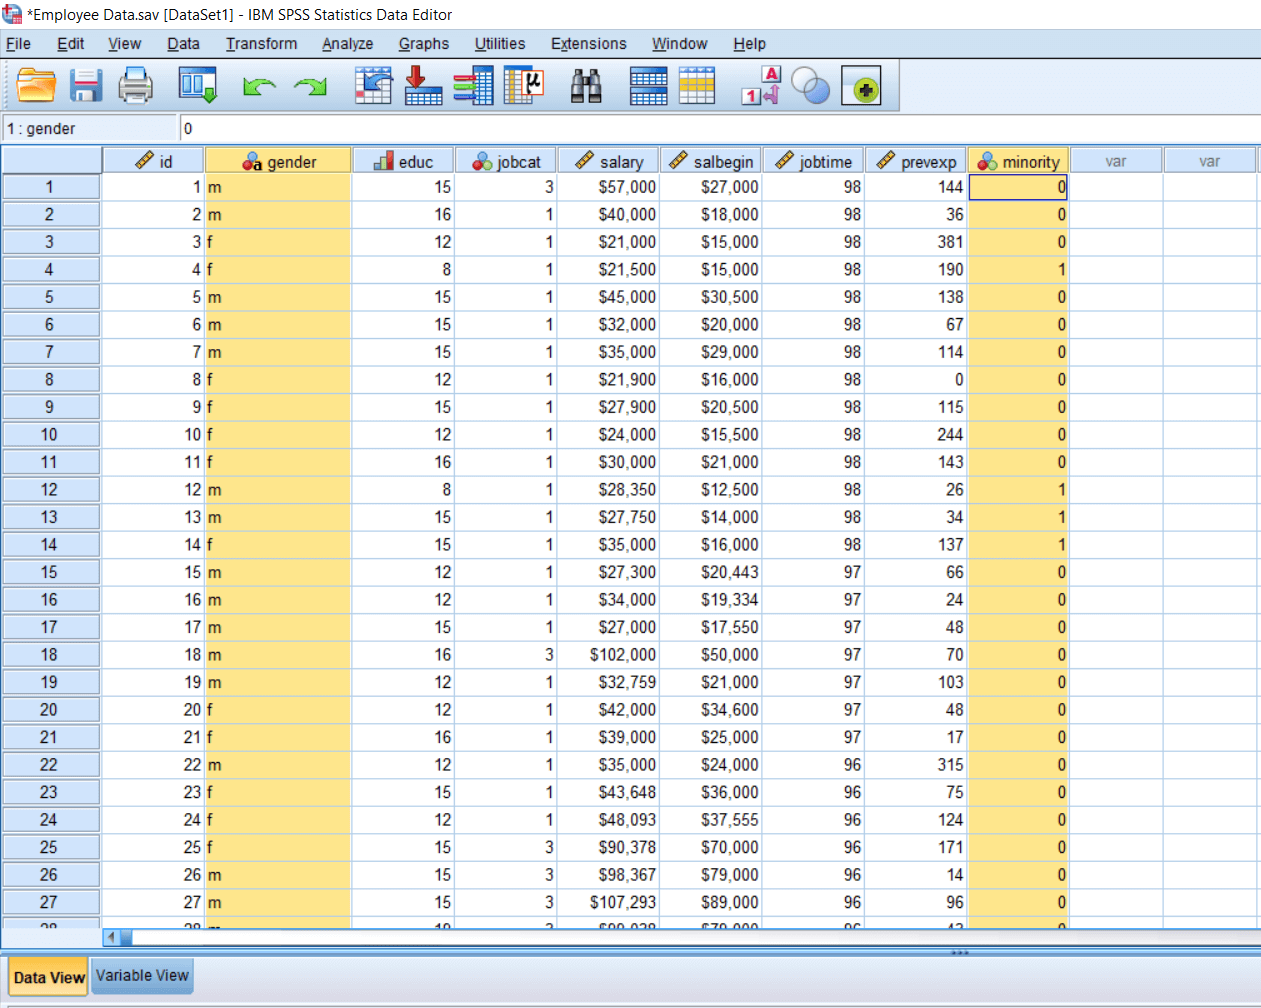Switch to the Data View tab
The height and width of the screenshot is (1008, 1261).
pos(49,977)
